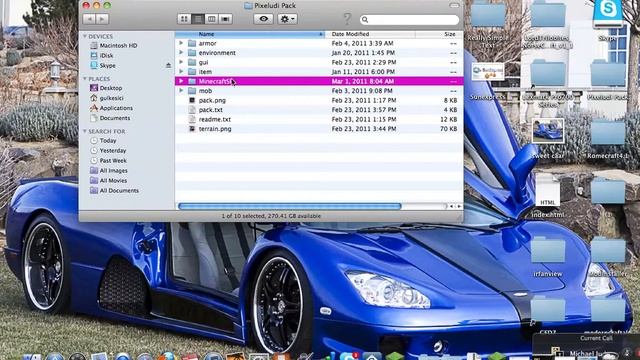This screenshot has width=640, height=360.
Task: Switch Finder to icon view
Action: point(184,19)
